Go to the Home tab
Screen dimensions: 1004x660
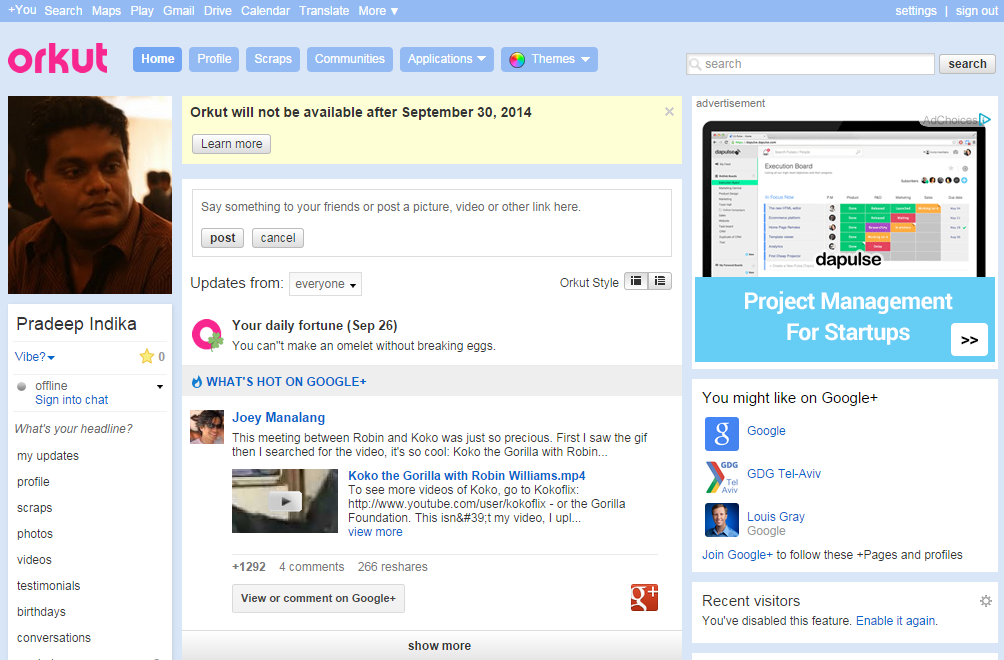158,59
